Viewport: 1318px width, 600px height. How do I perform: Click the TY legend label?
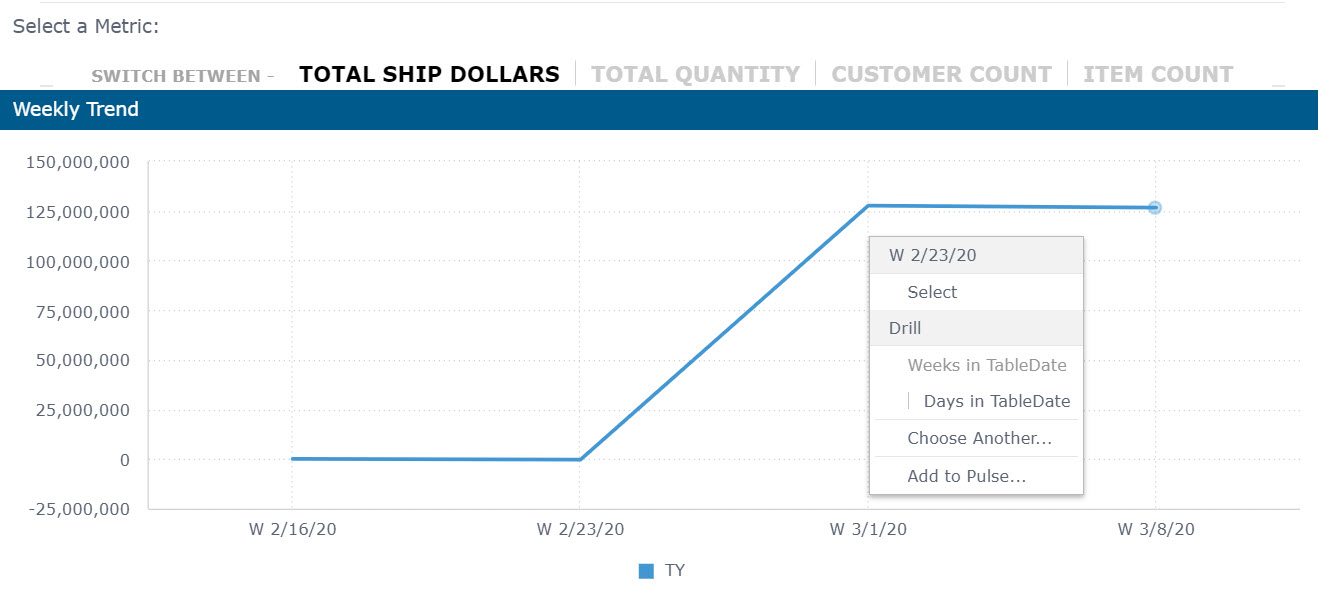click(675, 570)
